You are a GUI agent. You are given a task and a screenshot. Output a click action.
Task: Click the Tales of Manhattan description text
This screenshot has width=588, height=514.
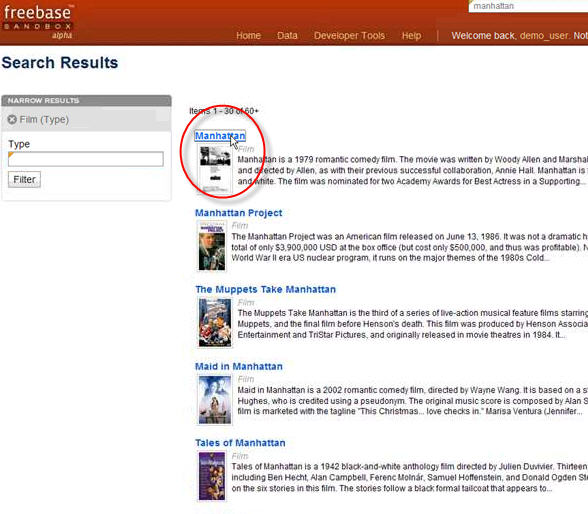coord(410,477)
